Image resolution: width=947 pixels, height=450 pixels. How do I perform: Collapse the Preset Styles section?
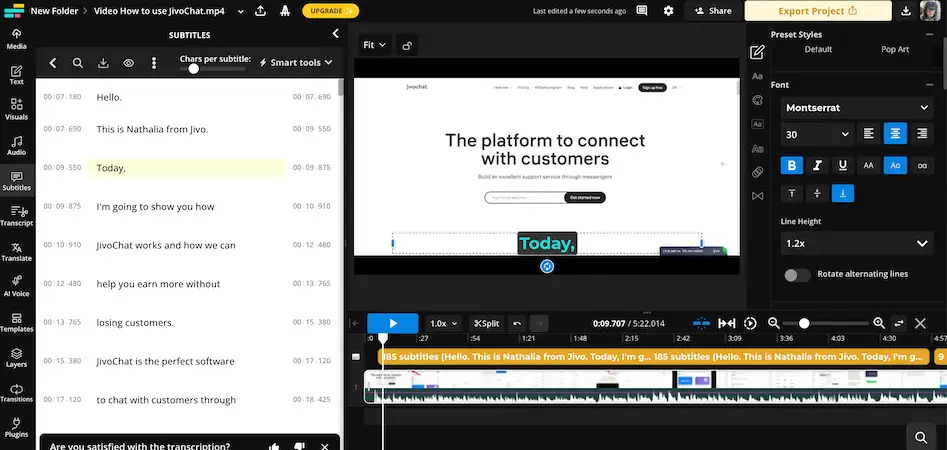pyautogui.click(x=929, y=34)
